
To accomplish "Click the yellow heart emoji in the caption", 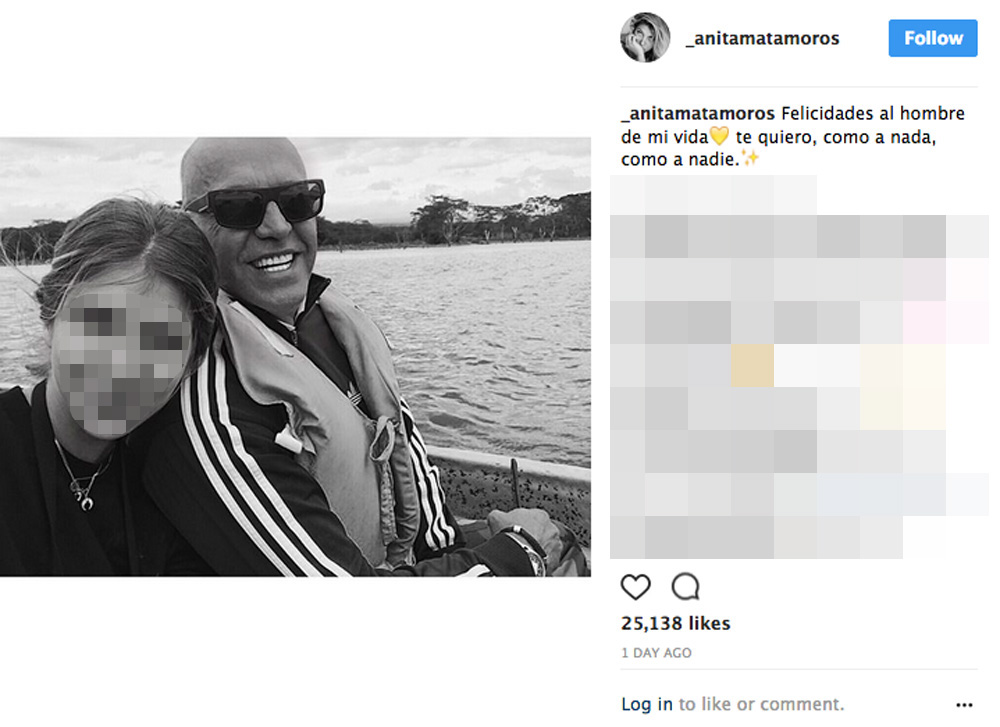I will tap(719, 136).
